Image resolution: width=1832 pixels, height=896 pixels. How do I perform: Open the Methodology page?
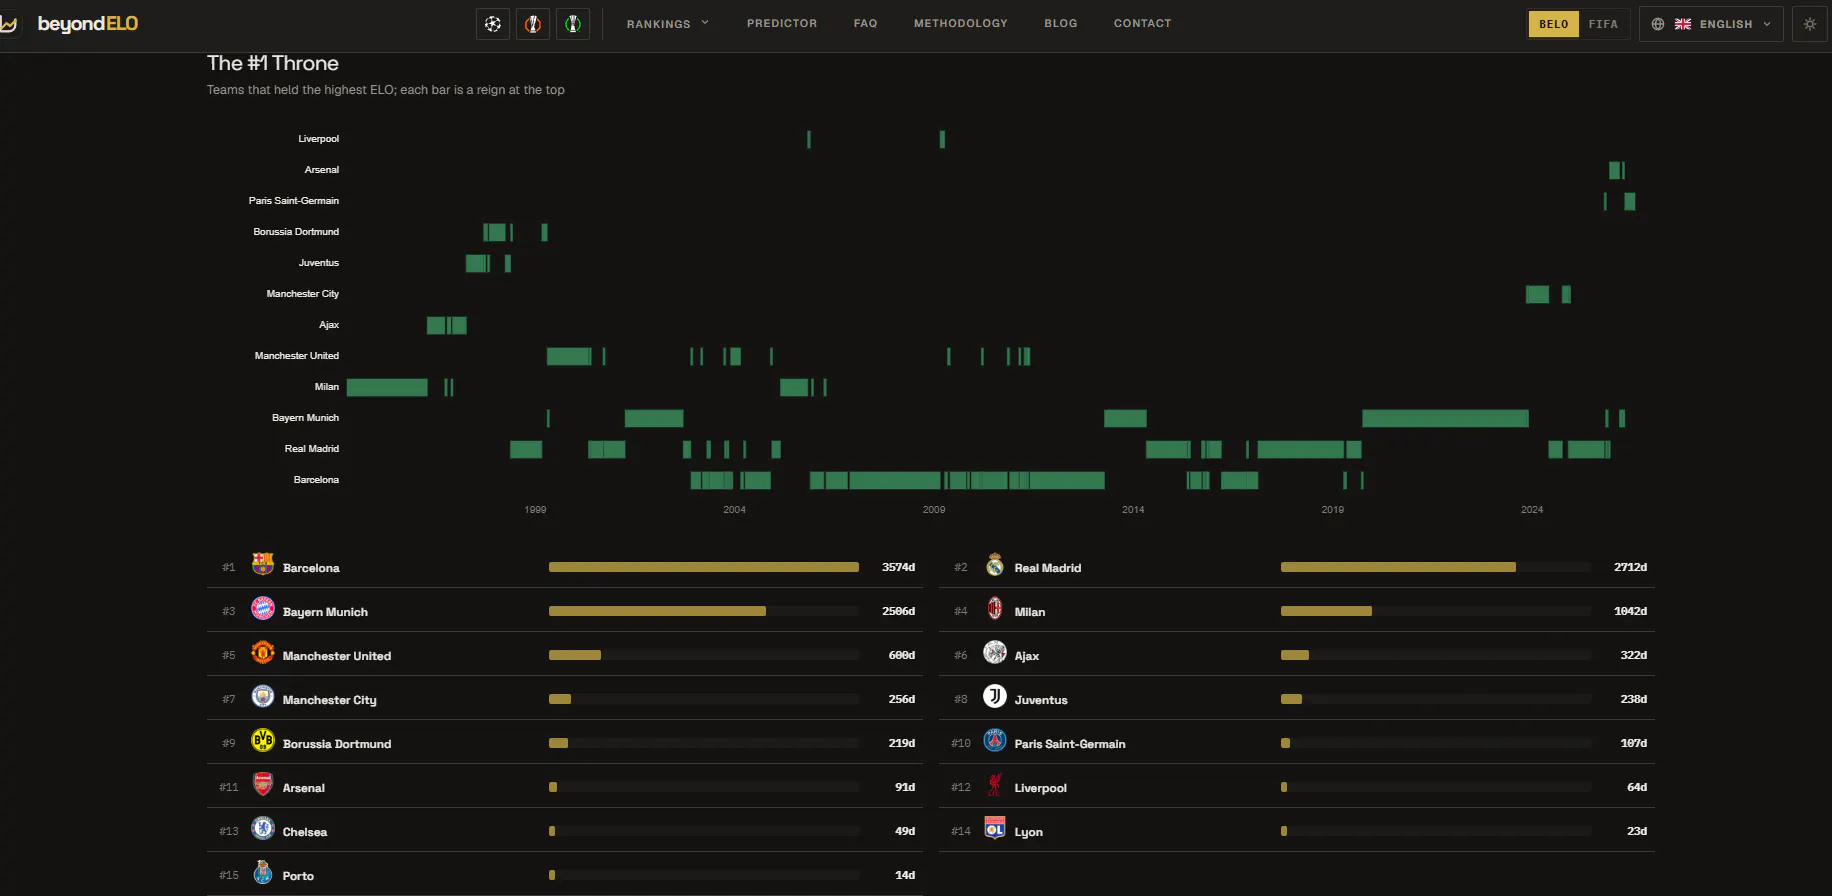coord(961,24)
